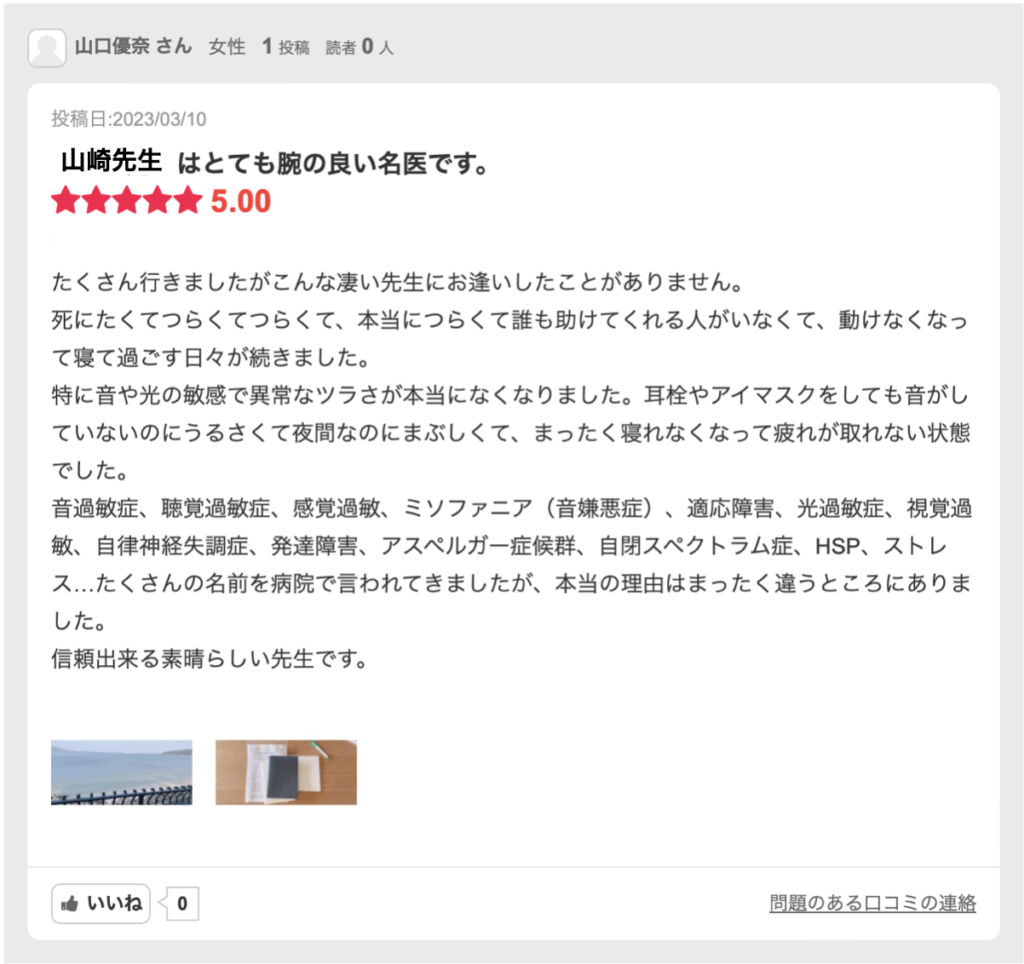Viewport: 1024px width, 964px height.
Task: Click the 女性 gender label
Action: pos(227,47)
